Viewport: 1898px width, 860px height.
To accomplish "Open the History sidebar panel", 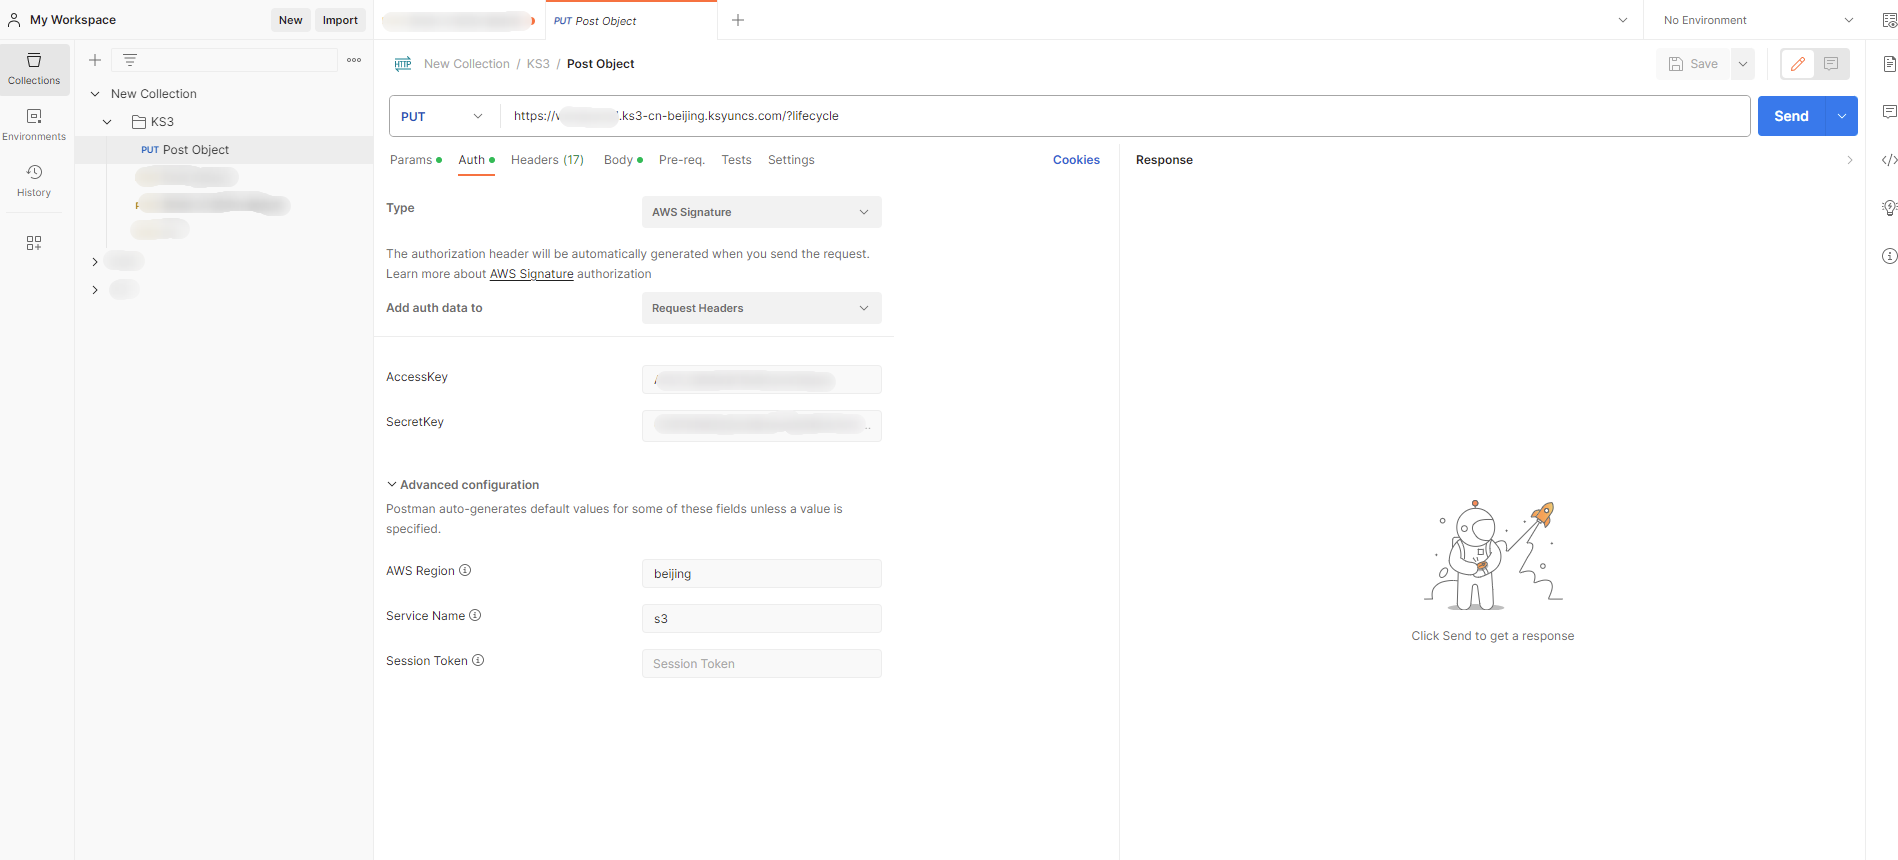I will (x=34, y=181).
